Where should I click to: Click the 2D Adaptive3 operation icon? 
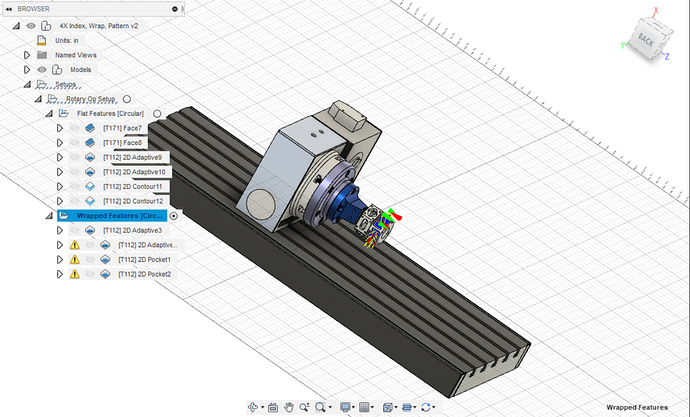point(90,230)
